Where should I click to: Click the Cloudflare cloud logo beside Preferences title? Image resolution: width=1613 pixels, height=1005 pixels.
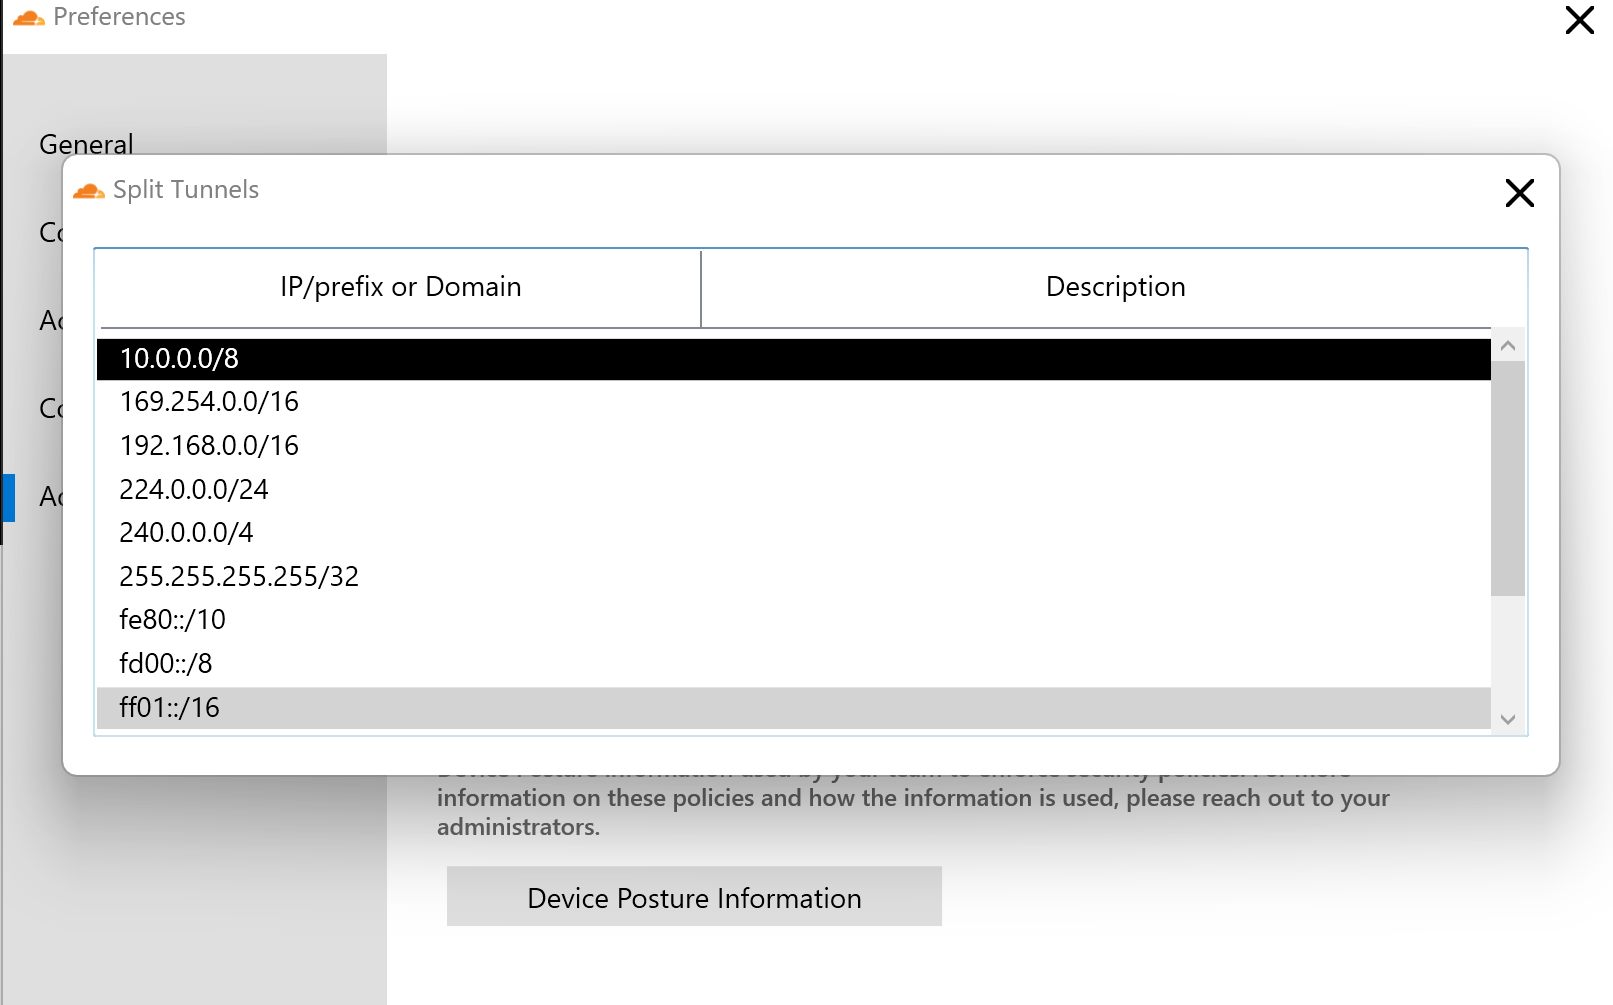(29, 16)
